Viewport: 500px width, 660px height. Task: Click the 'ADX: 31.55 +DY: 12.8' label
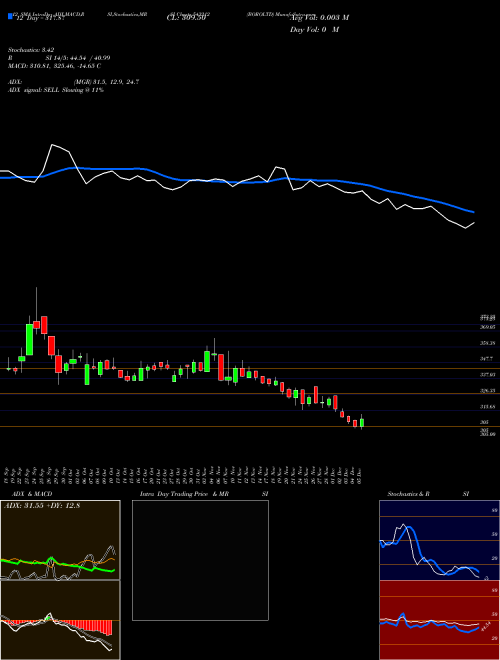pyautogui.click(x=42, y=506)
